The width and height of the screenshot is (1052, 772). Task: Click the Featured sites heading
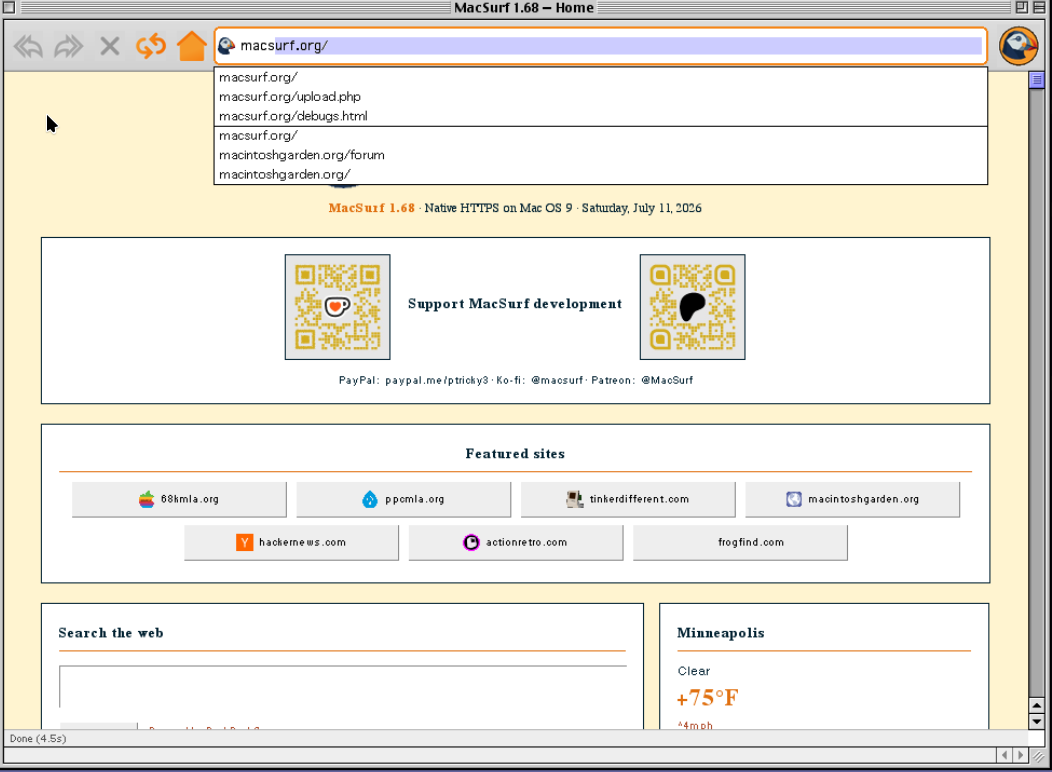[x=515, y=454]
